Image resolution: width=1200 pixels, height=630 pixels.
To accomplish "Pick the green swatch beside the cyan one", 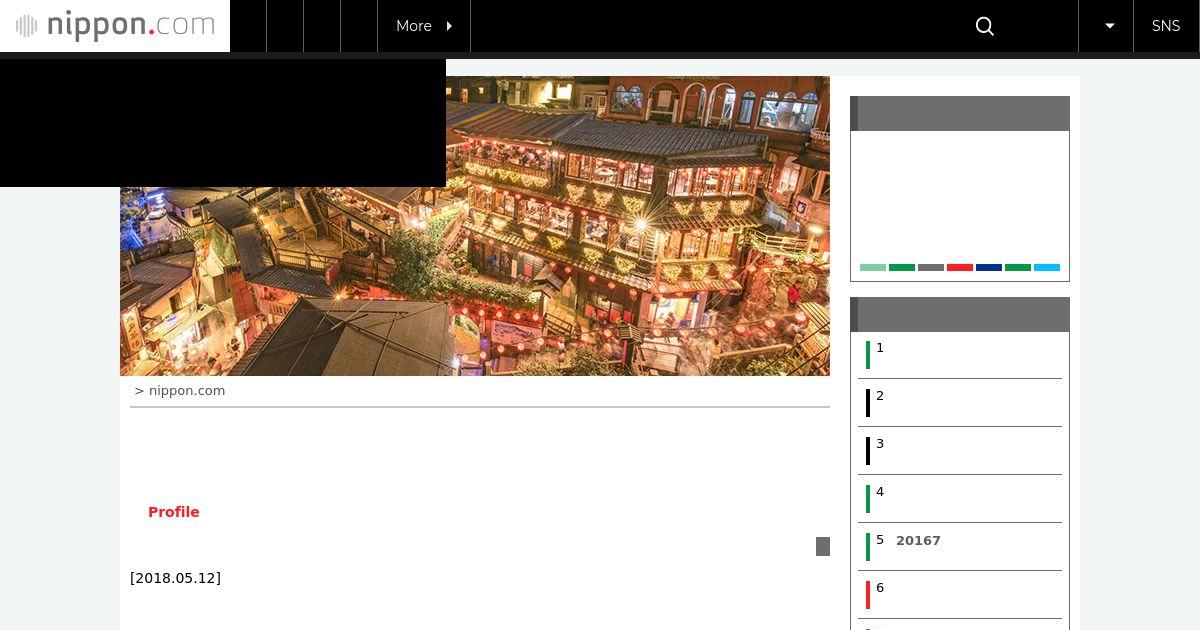I will [x=1018, y=268].
